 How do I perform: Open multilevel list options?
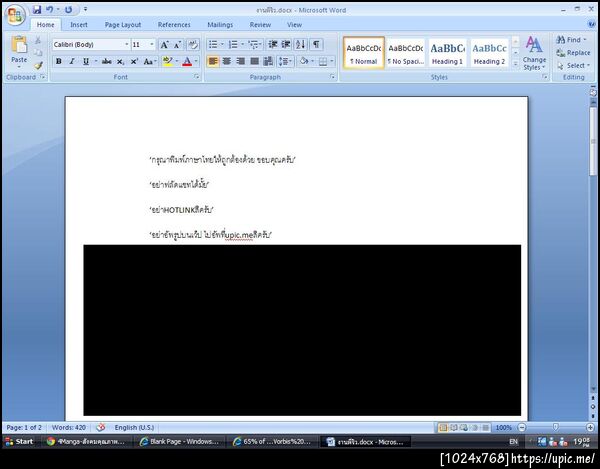(x=255, y=45)
